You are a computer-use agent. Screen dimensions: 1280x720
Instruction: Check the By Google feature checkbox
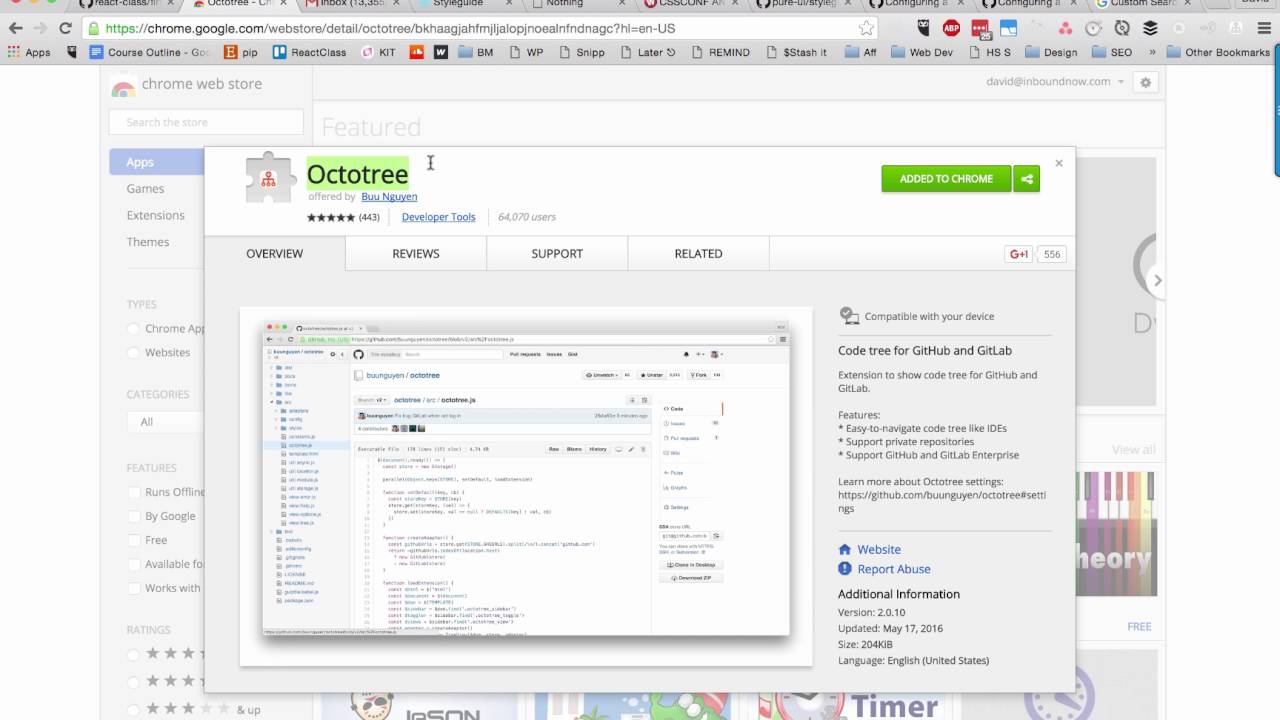(133, 516)
